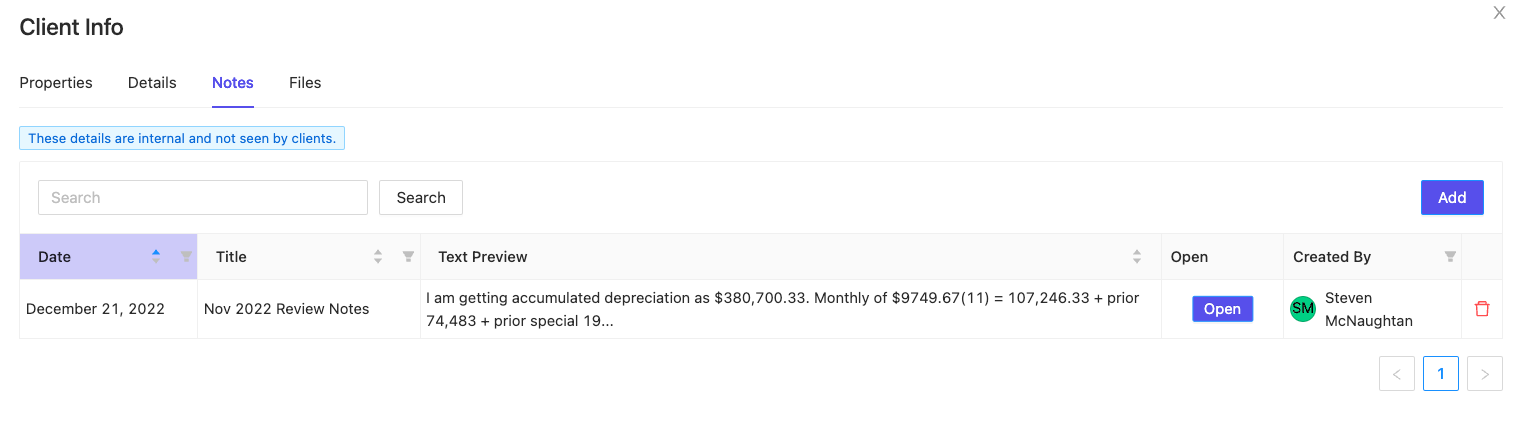
Task: Focus the notes Search input field
Action: [203, 197]
